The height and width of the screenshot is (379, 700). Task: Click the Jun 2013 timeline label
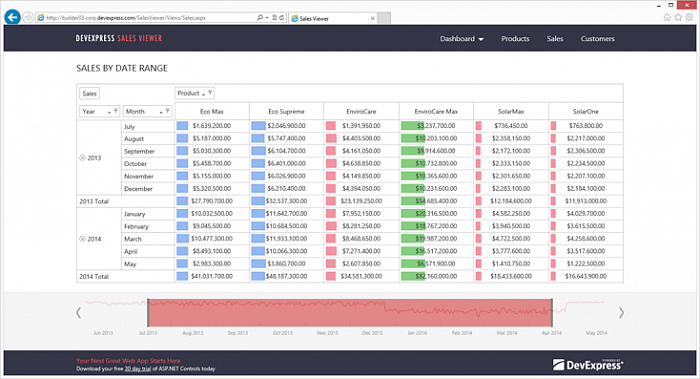coord(103,333)
